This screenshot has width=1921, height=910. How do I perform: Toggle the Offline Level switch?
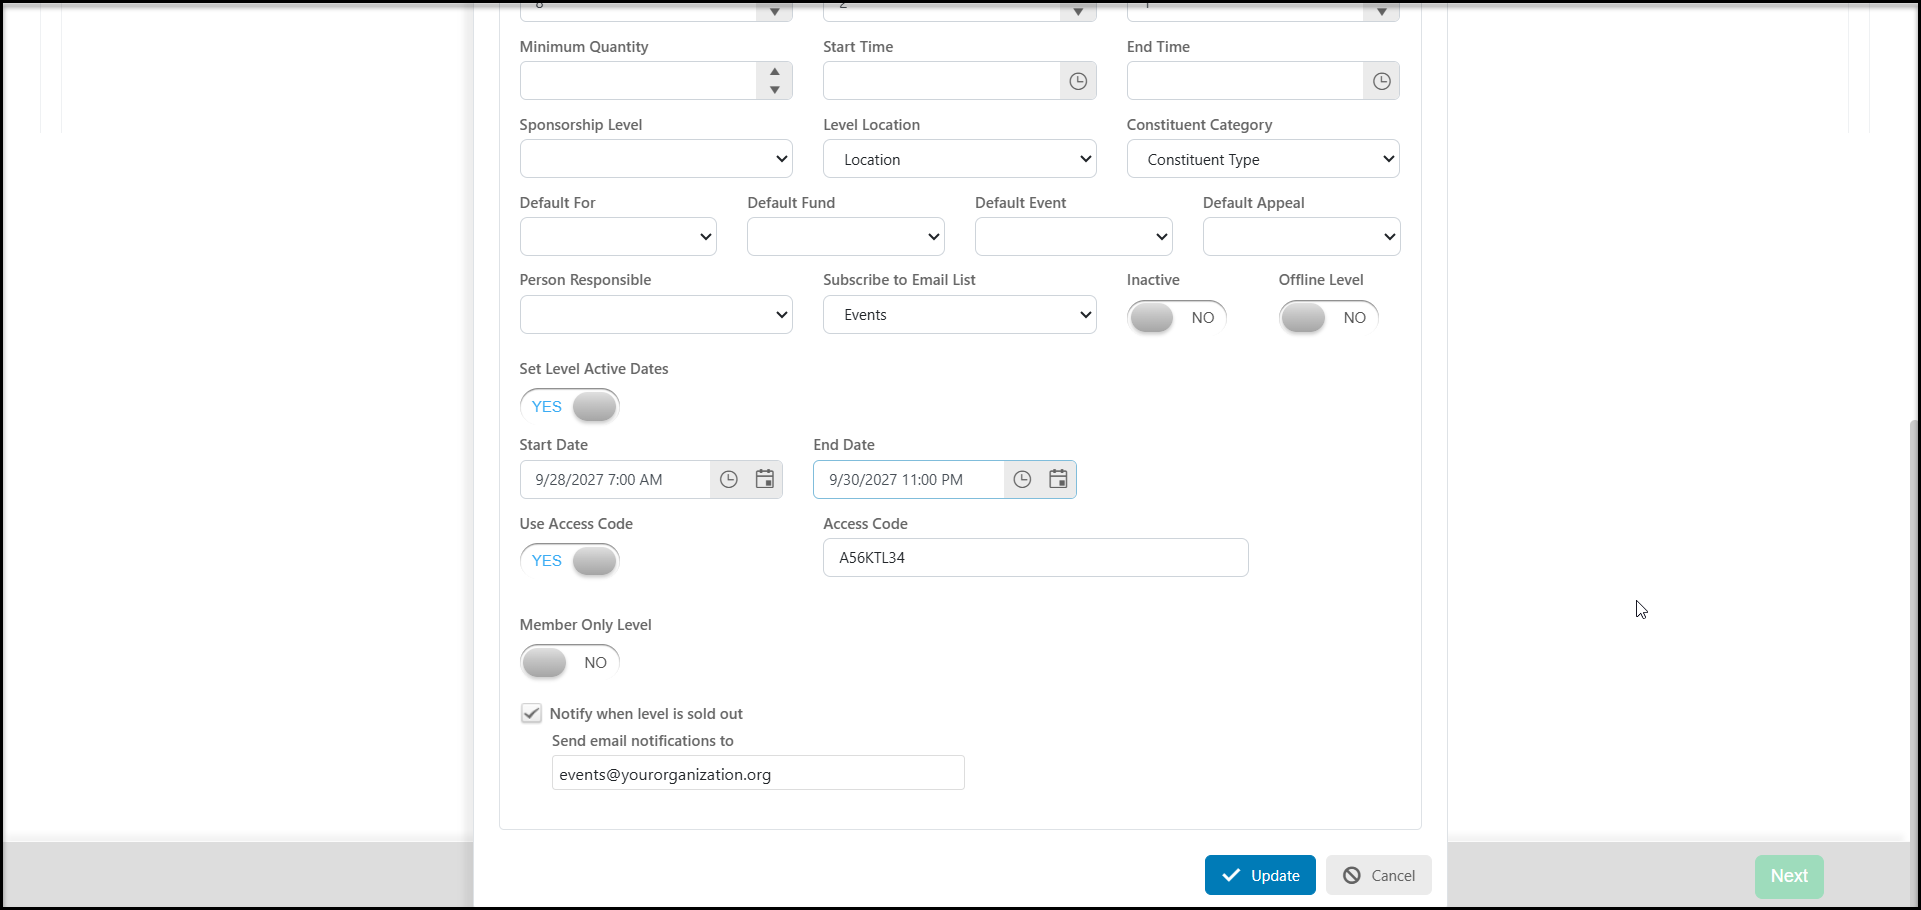click(x=1328, y=318)
